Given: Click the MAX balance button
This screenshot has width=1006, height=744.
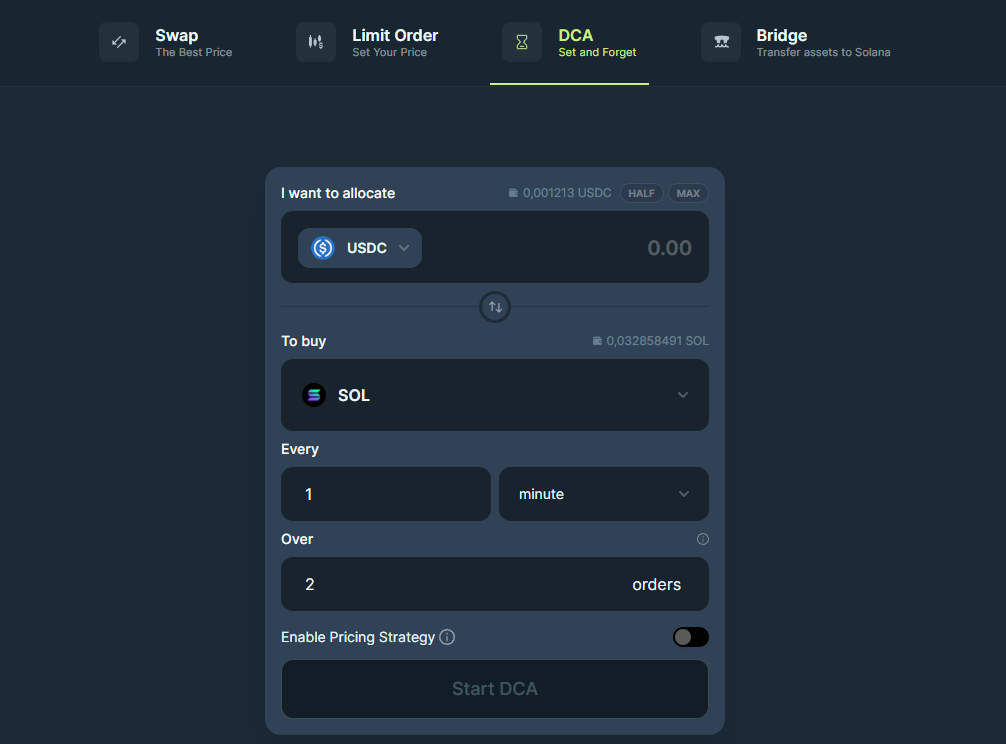Looking at the screenshot, I should tap(688, 193).
